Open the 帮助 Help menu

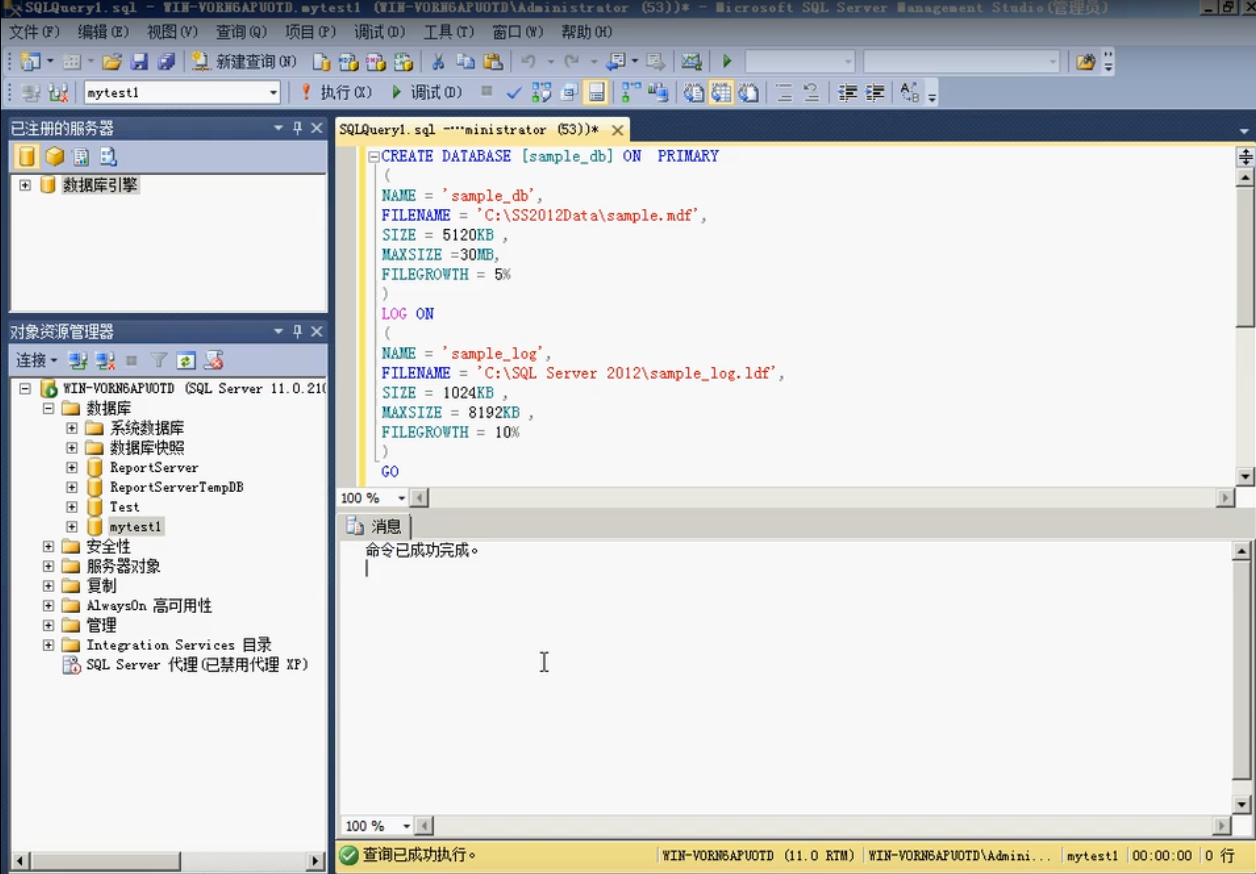point(586,32)
